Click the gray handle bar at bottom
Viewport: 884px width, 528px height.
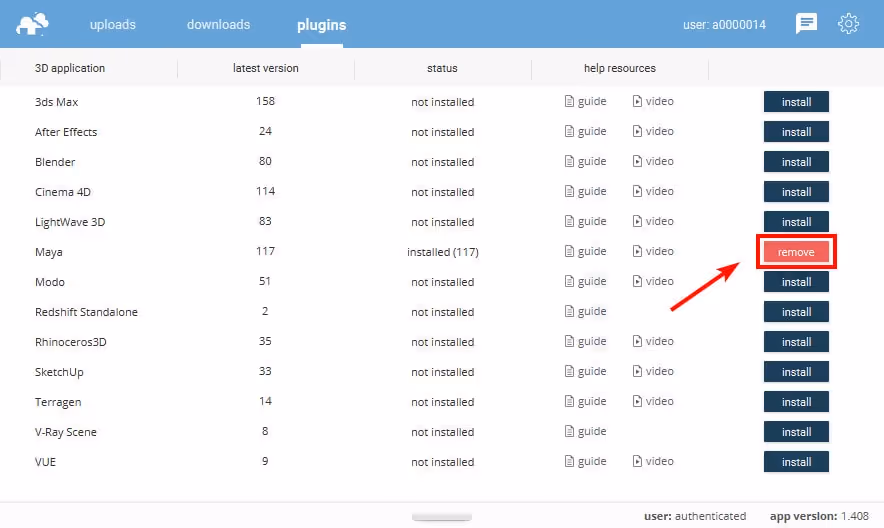441,517
